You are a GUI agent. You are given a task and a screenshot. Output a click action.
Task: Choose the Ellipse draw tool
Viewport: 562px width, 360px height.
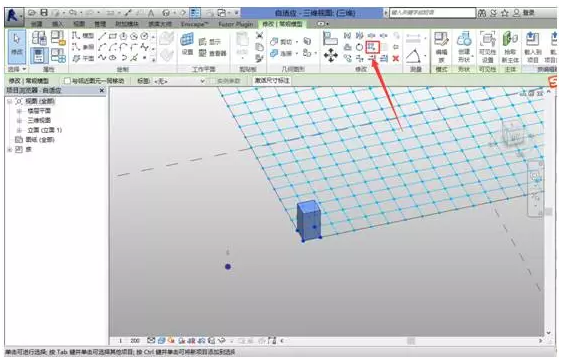point(113,57)
